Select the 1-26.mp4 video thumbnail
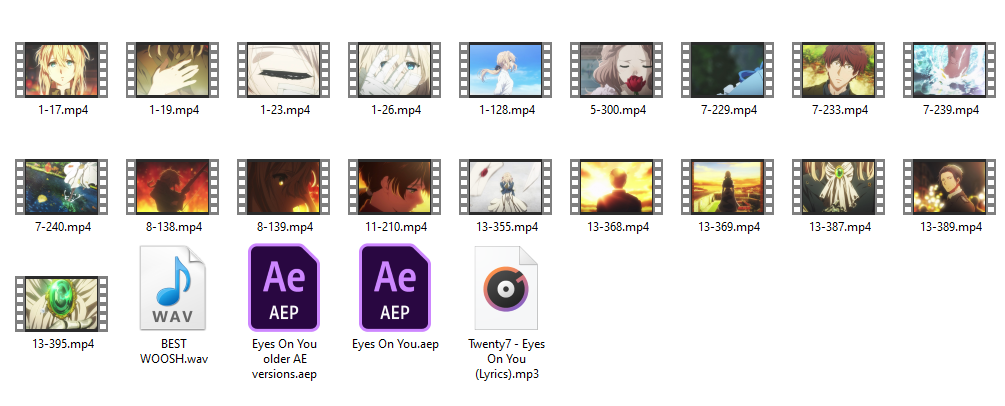Viewport: 1005px width, 406px height. click(x=394, y=70)
